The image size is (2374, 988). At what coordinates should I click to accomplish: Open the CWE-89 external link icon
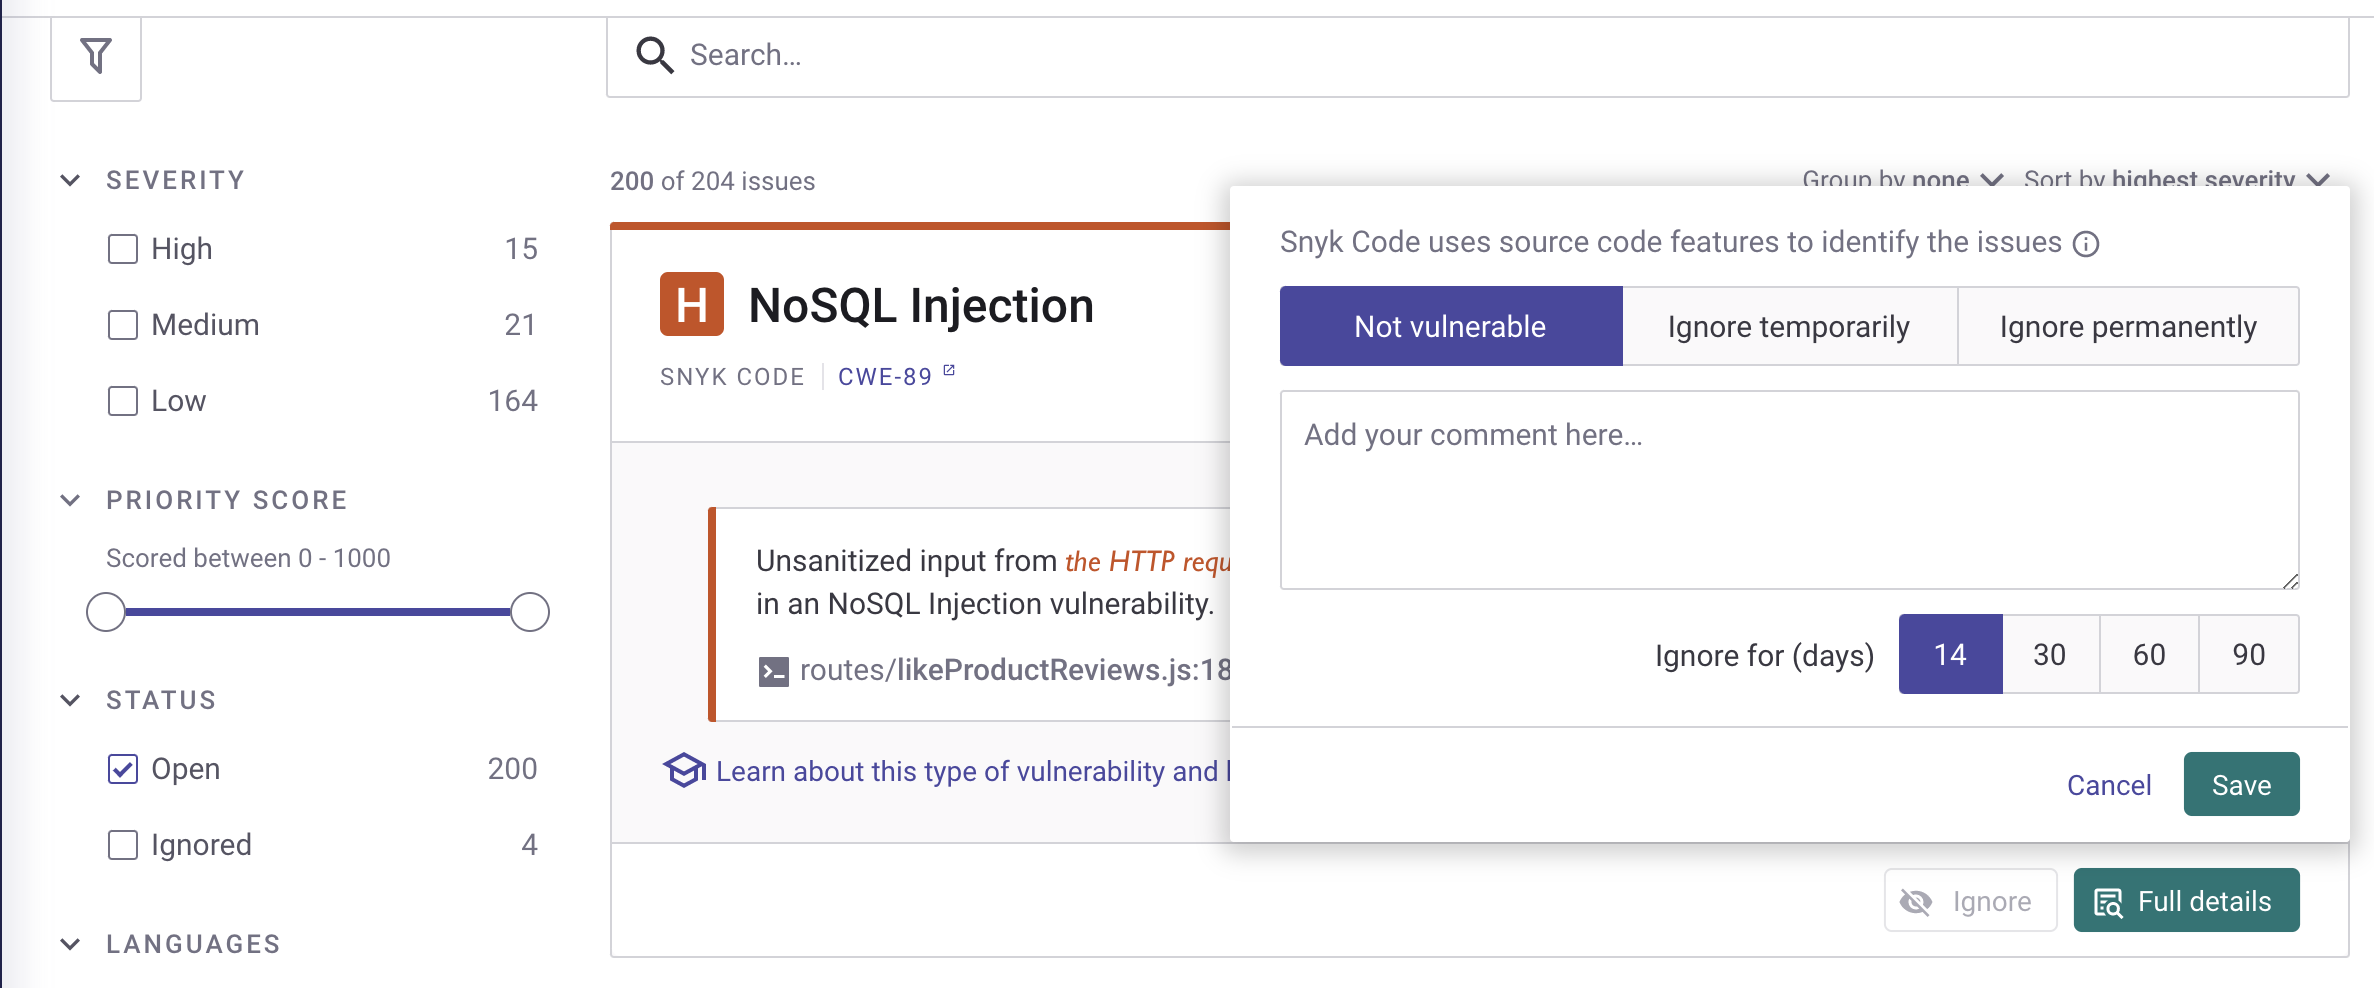[949, 371]
